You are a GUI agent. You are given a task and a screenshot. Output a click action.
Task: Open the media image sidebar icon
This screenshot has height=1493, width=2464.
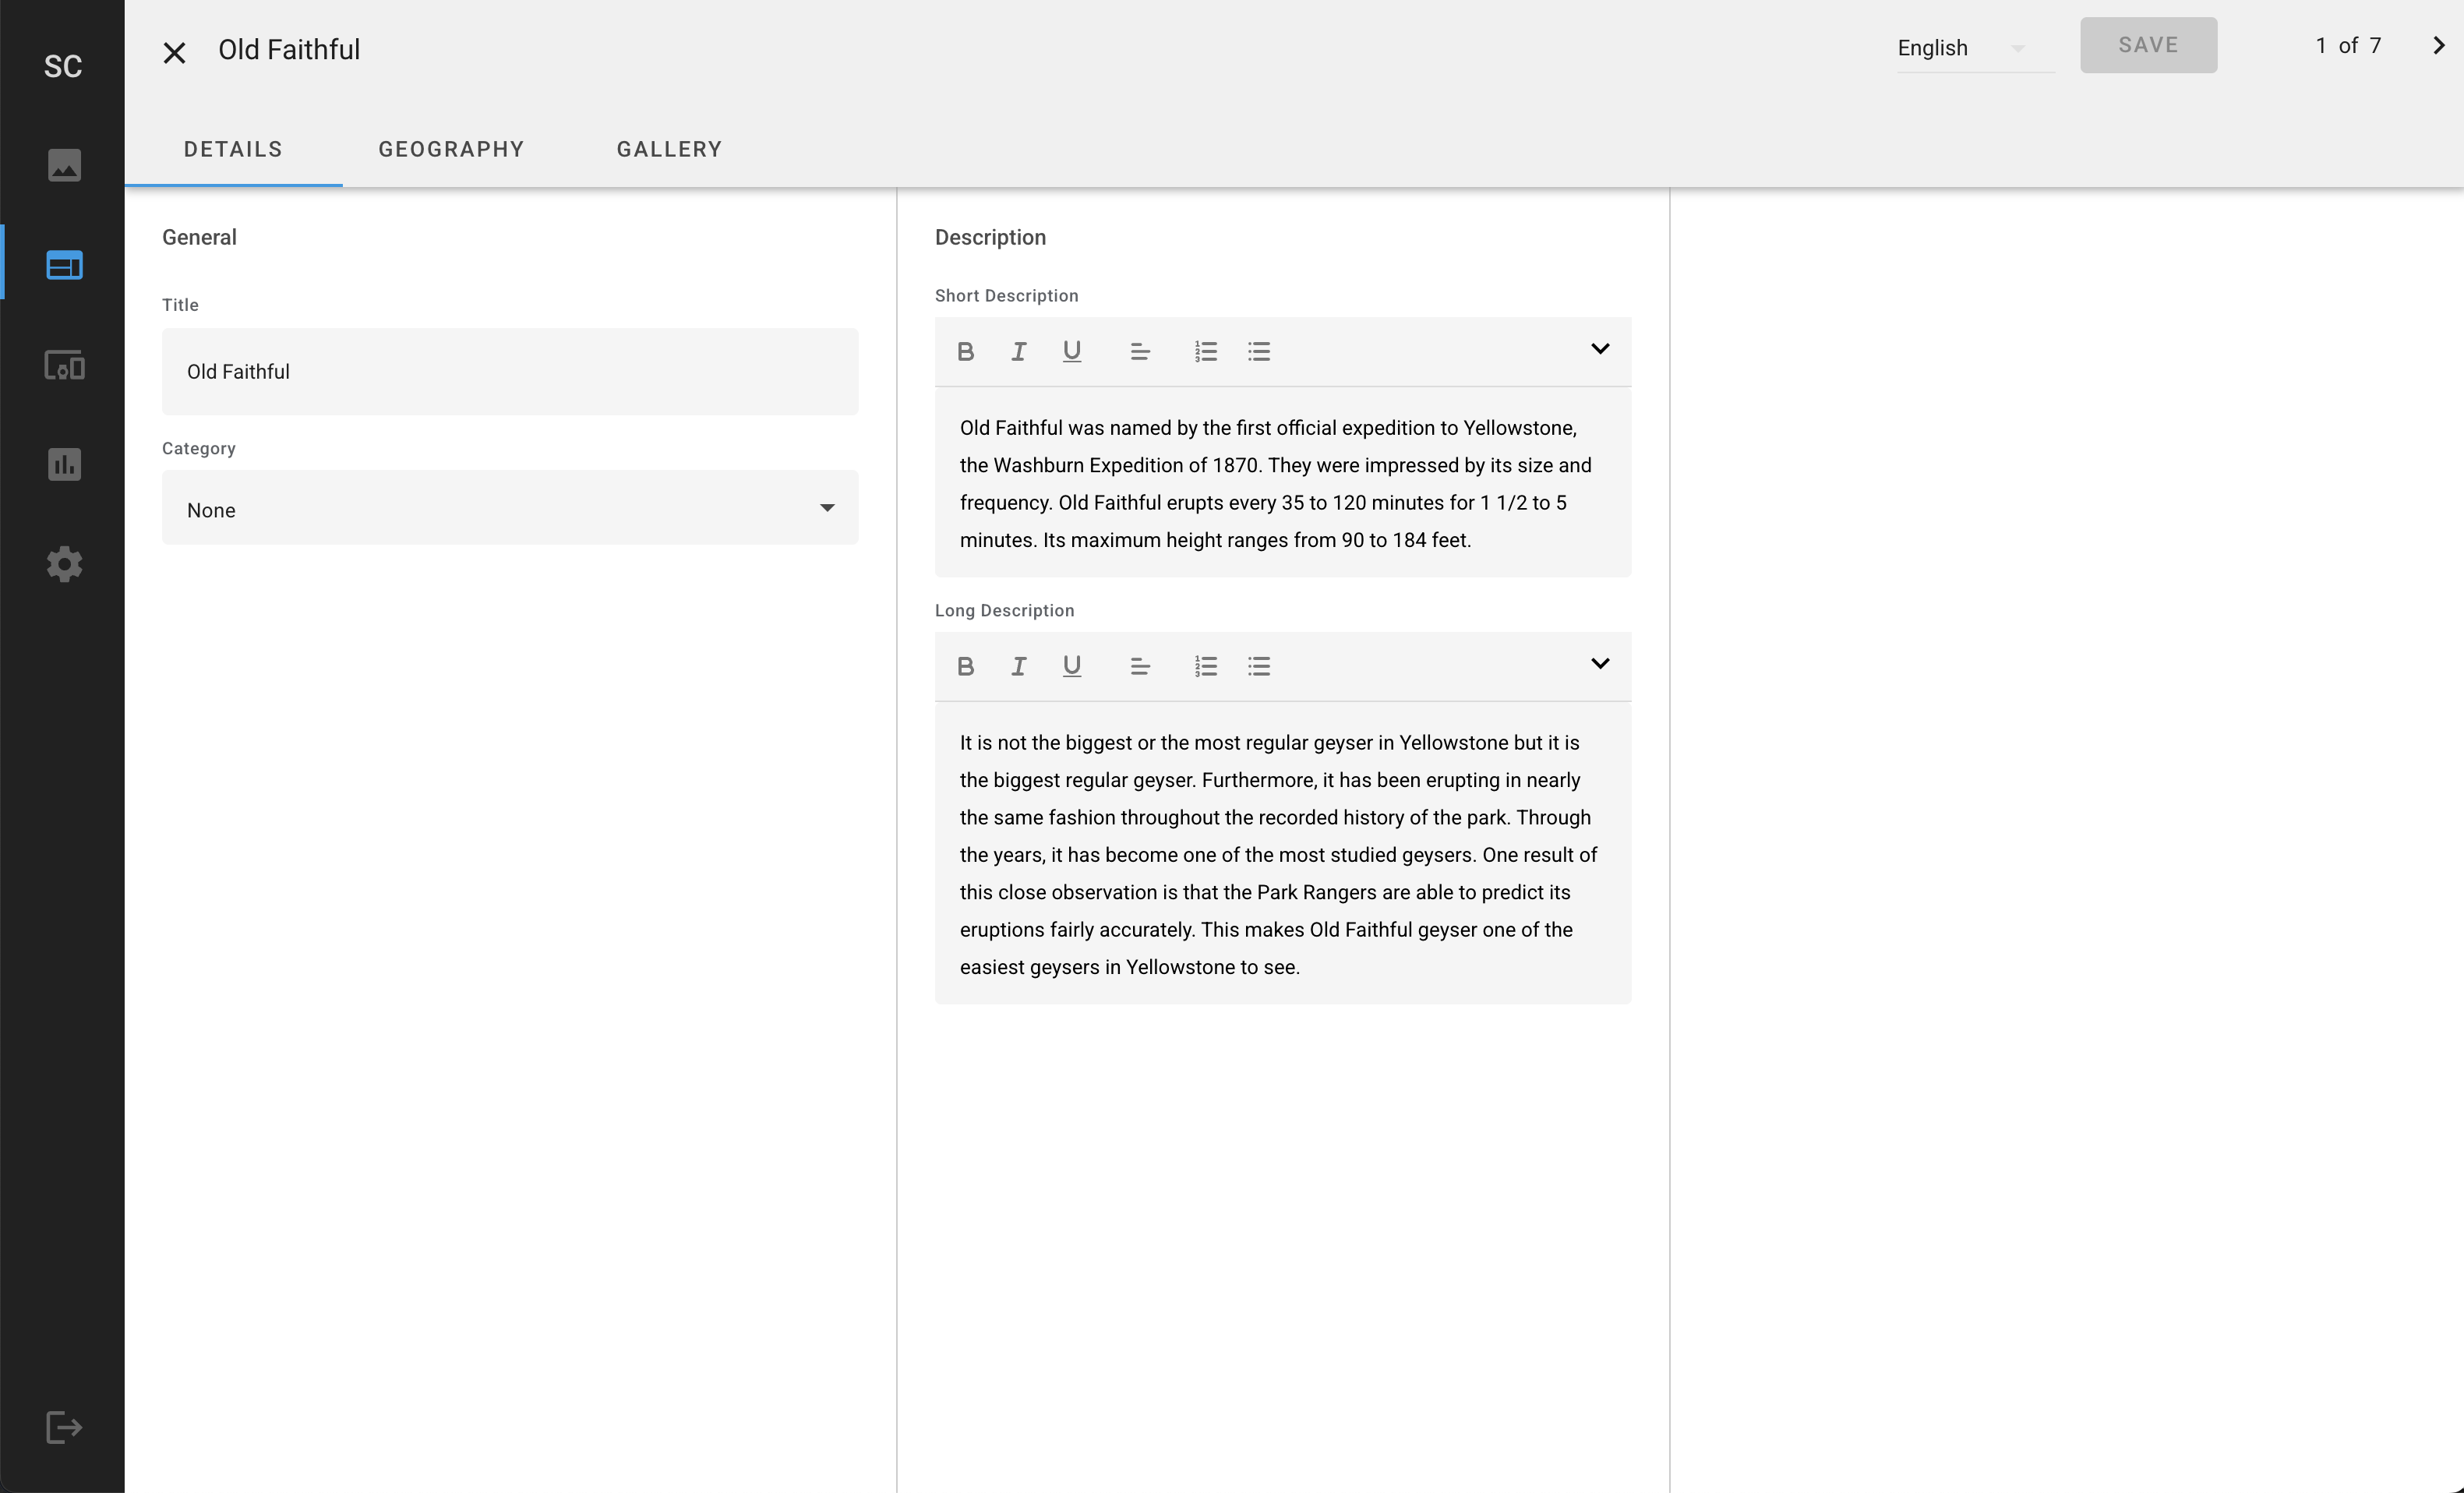pyautogui.click(x=64, y=165)
